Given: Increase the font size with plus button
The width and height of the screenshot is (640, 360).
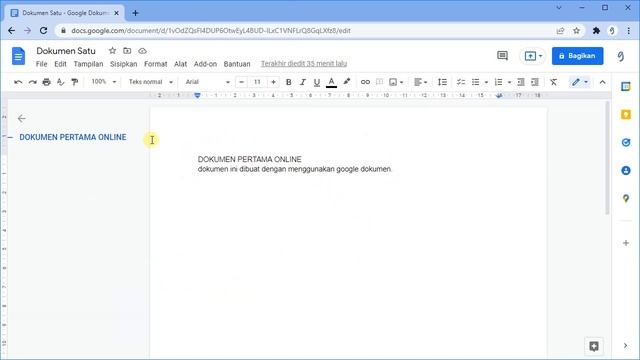Looking at the screenshot, I should click(x=273, y=82).
